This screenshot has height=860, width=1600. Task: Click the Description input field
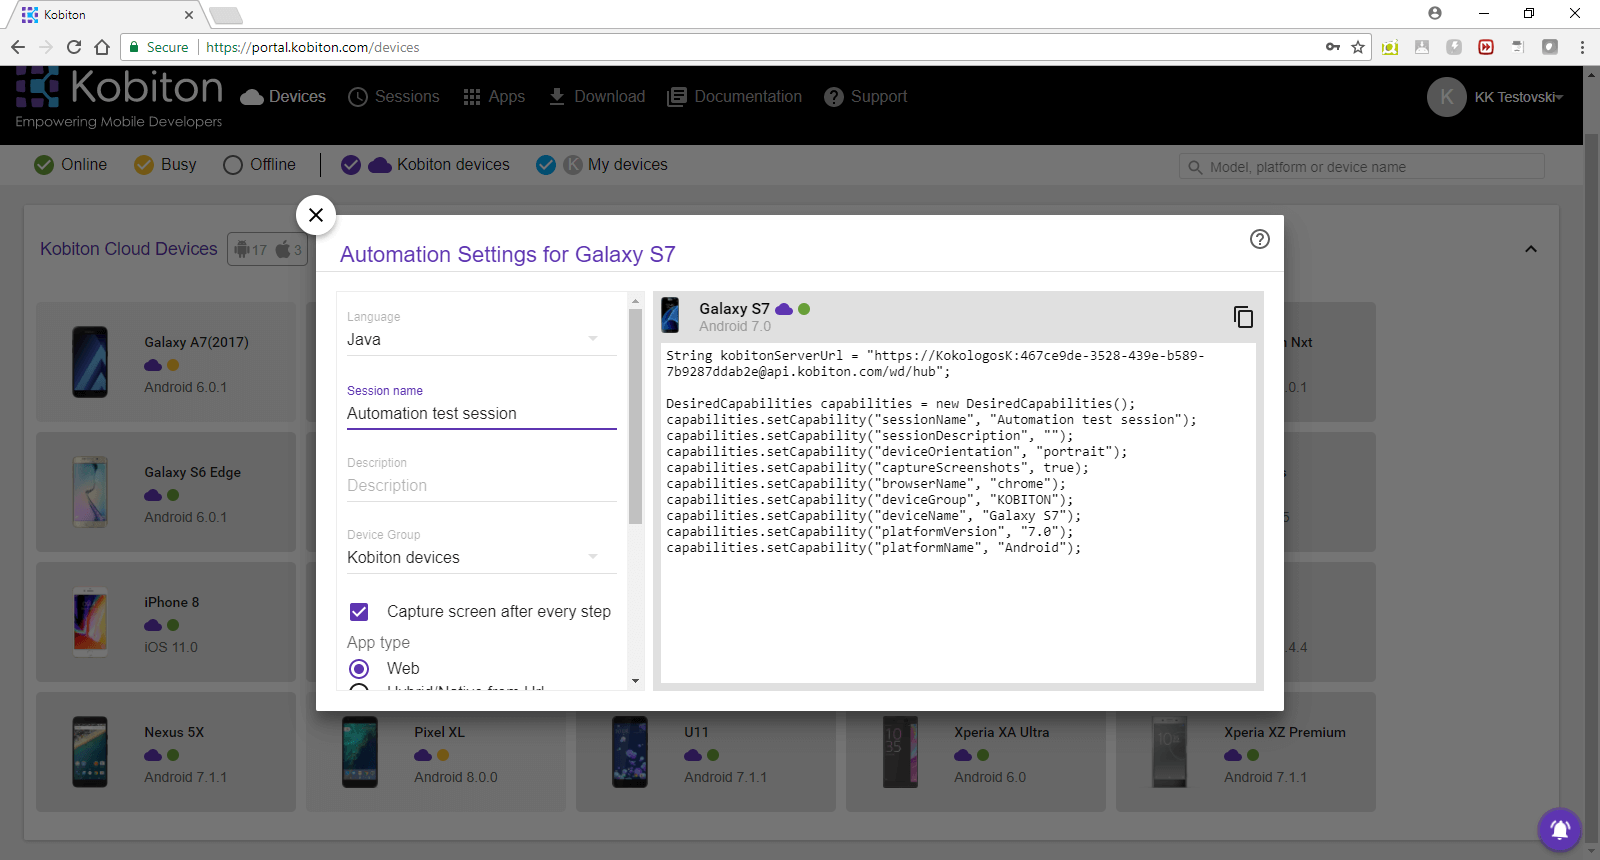(x=481, y=486)
